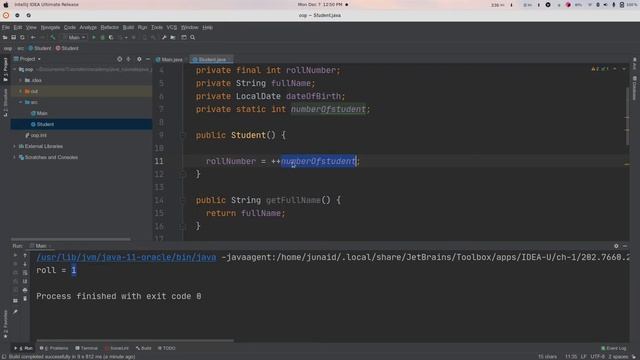Click the green Run button in toolbar
640x360 pixels.
tap(93, 38)
